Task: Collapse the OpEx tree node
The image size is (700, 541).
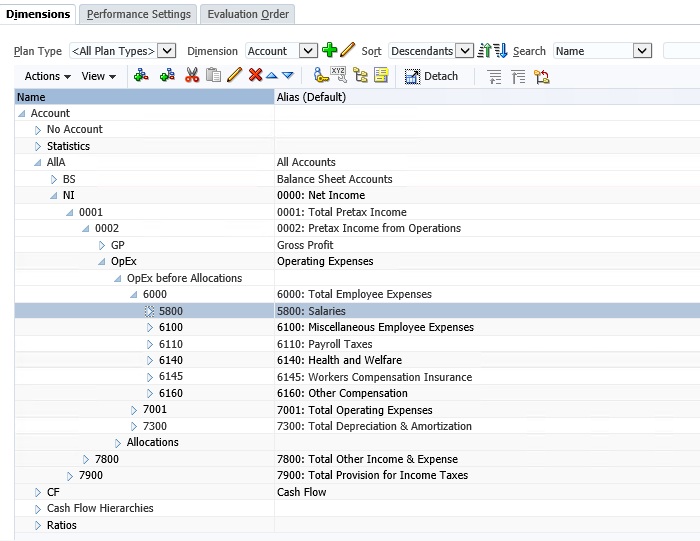Action: pos(102,262)
